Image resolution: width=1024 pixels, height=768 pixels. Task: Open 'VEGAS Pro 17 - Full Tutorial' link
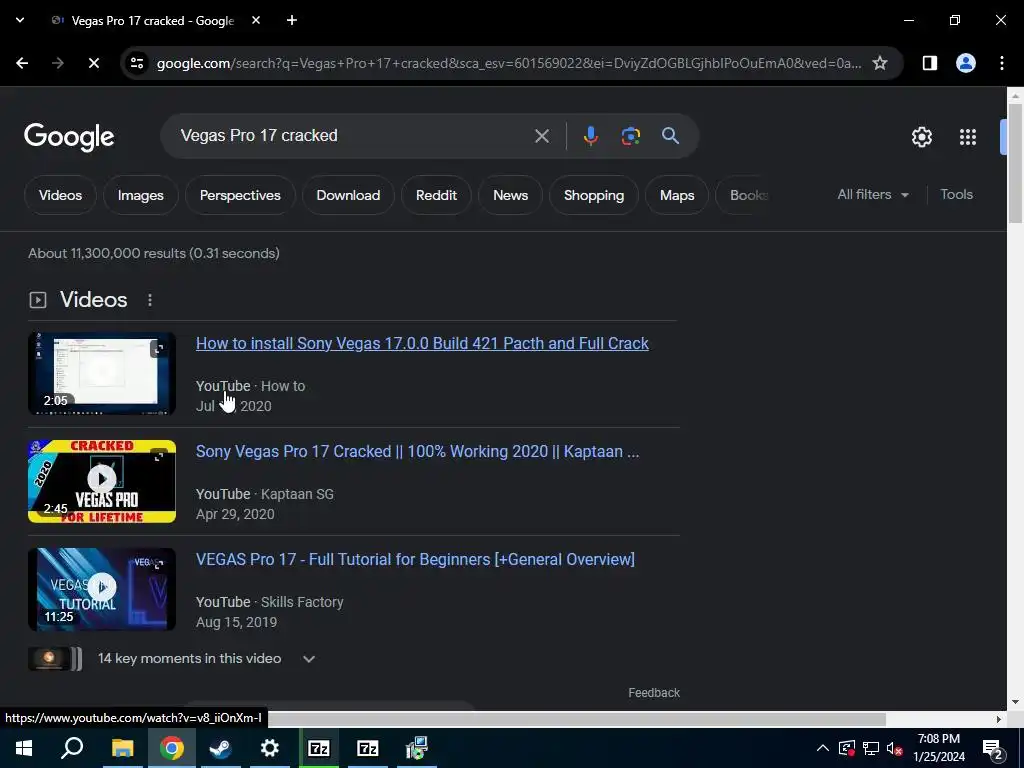[x=415, y=560]
